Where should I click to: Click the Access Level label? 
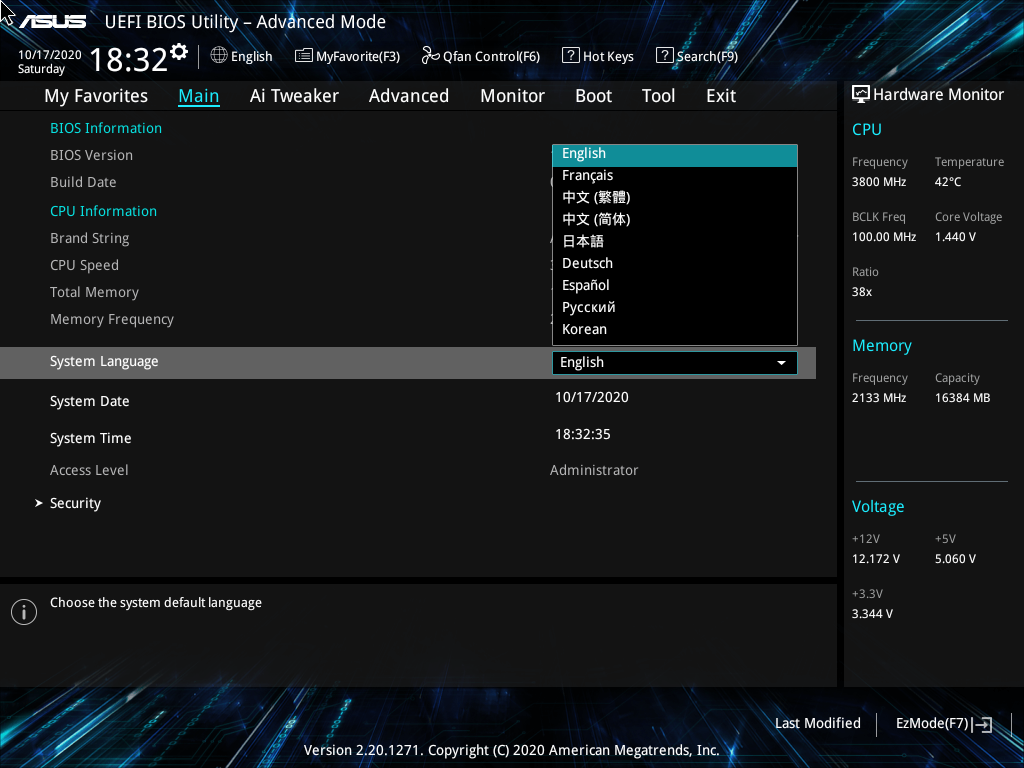(x=89, y=470)
